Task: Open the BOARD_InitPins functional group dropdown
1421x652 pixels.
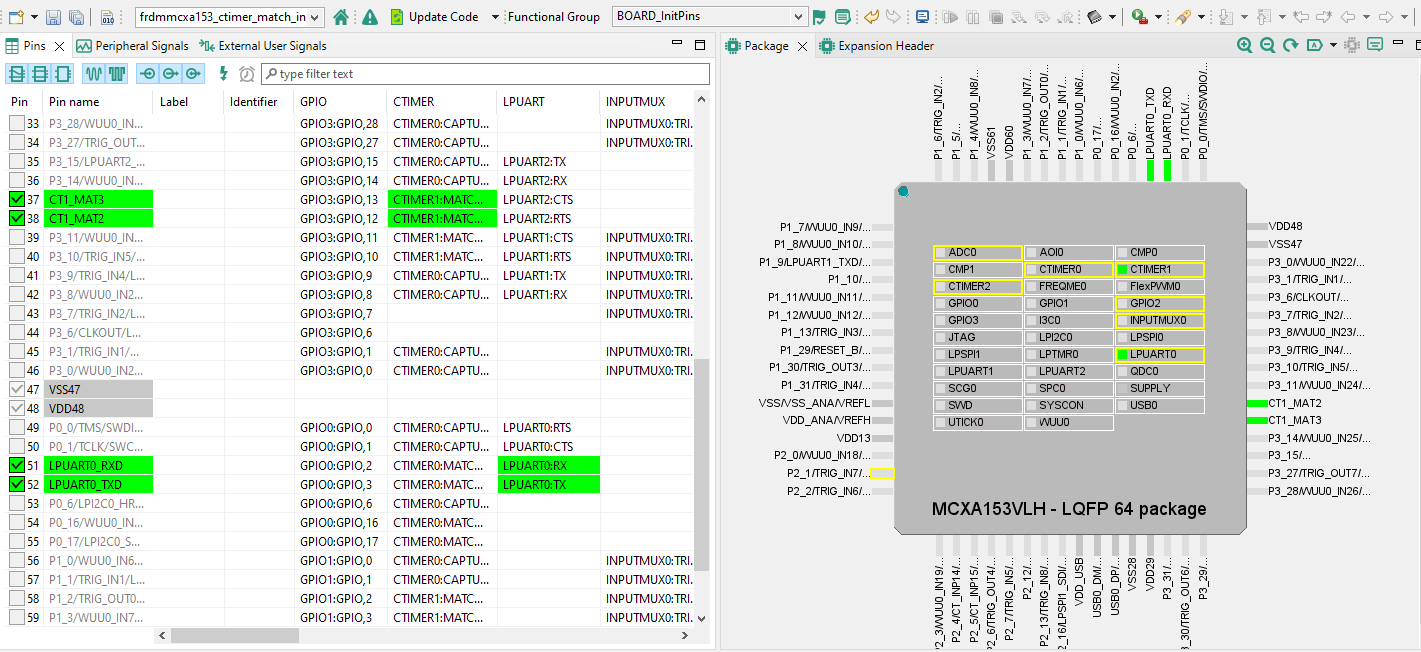Action: 798,17
